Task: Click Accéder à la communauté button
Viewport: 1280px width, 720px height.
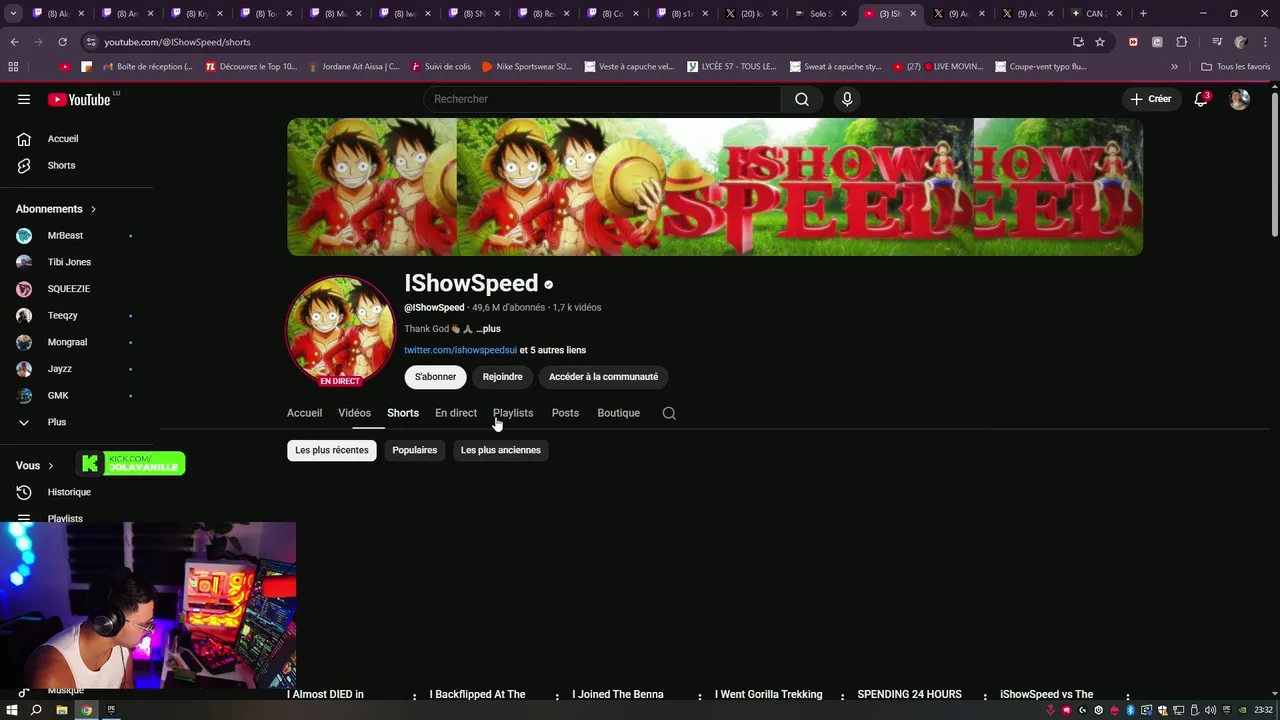Action: point(603,377)
